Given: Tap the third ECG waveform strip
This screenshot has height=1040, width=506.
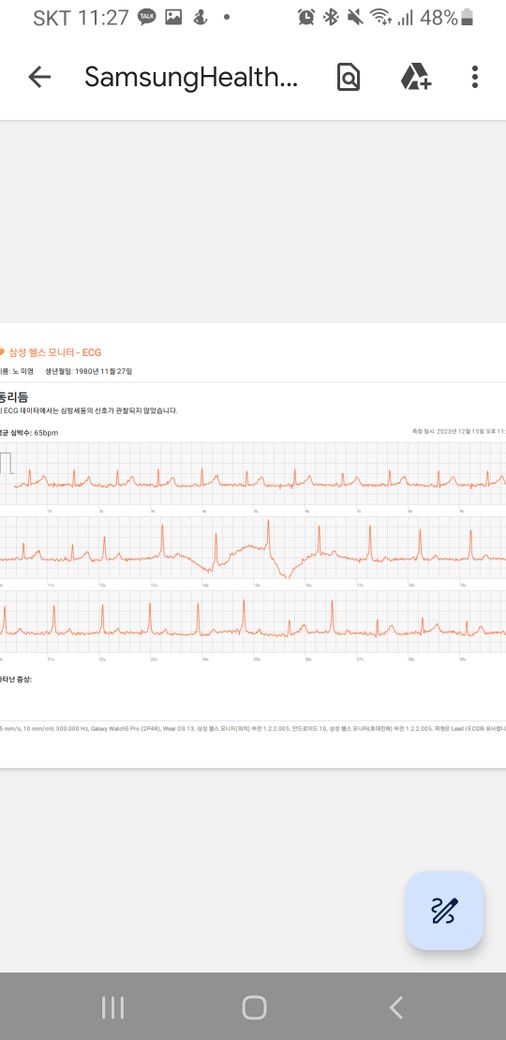Looking at the screenshot, I should (x=253, y=621).
